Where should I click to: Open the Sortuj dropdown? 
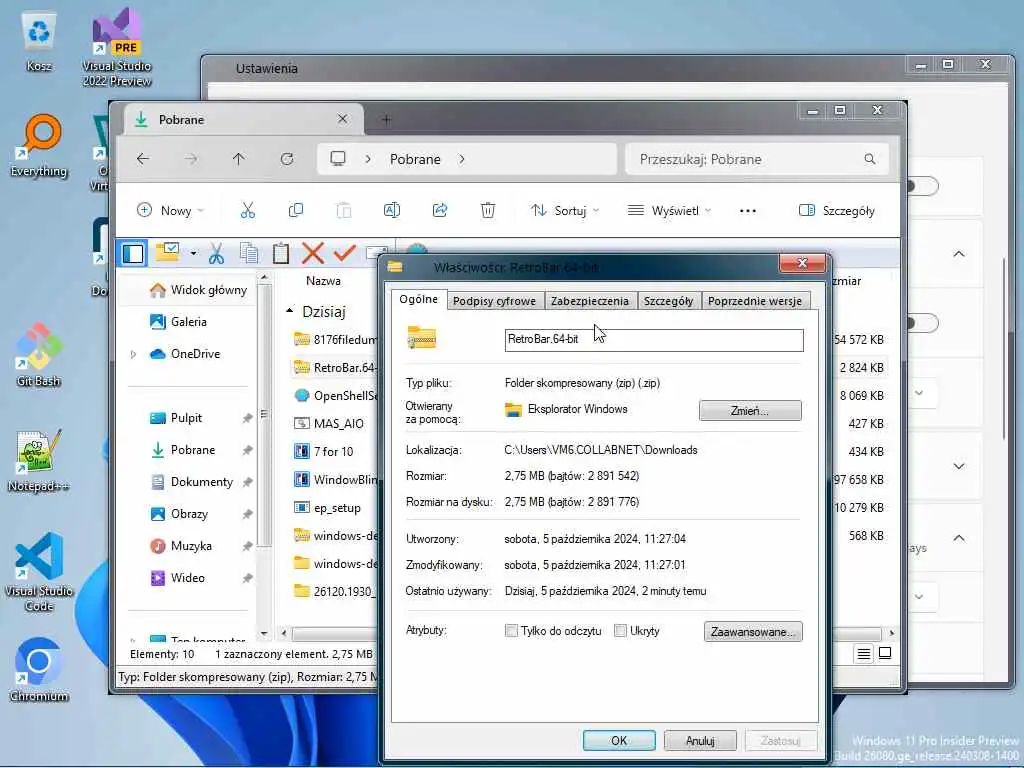click(x=565, y=210)
